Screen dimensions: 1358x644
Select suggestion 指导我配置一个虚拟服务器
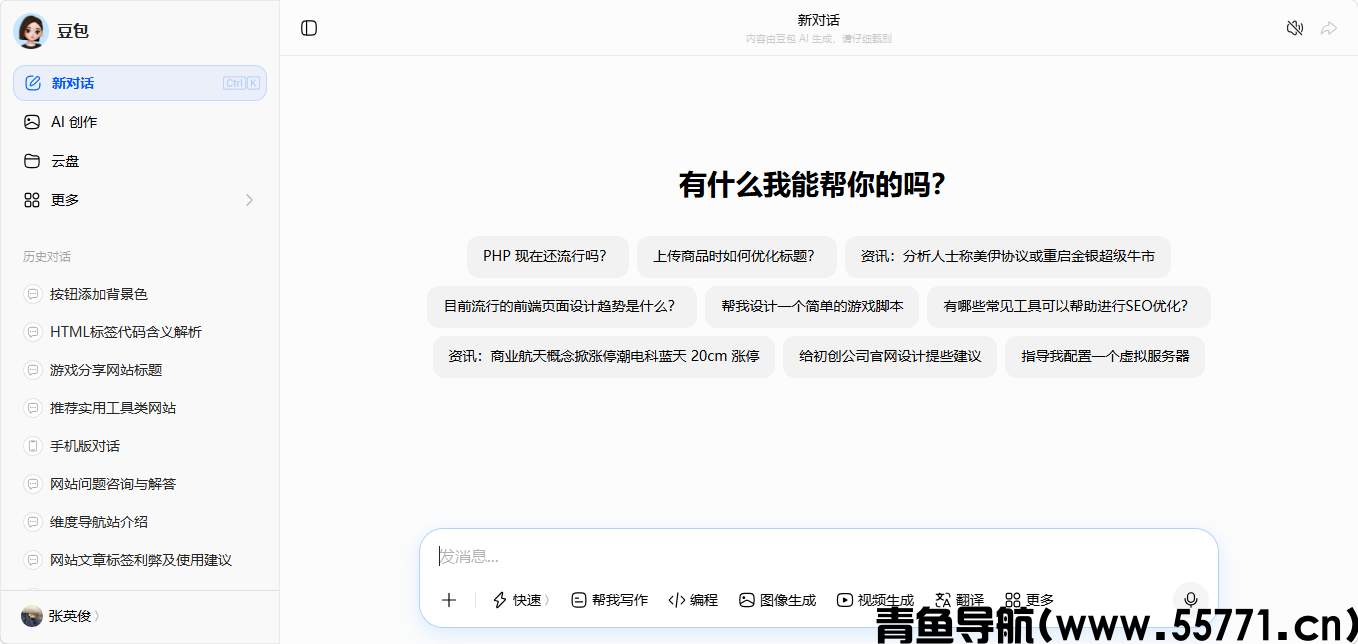click(1105, 357)
